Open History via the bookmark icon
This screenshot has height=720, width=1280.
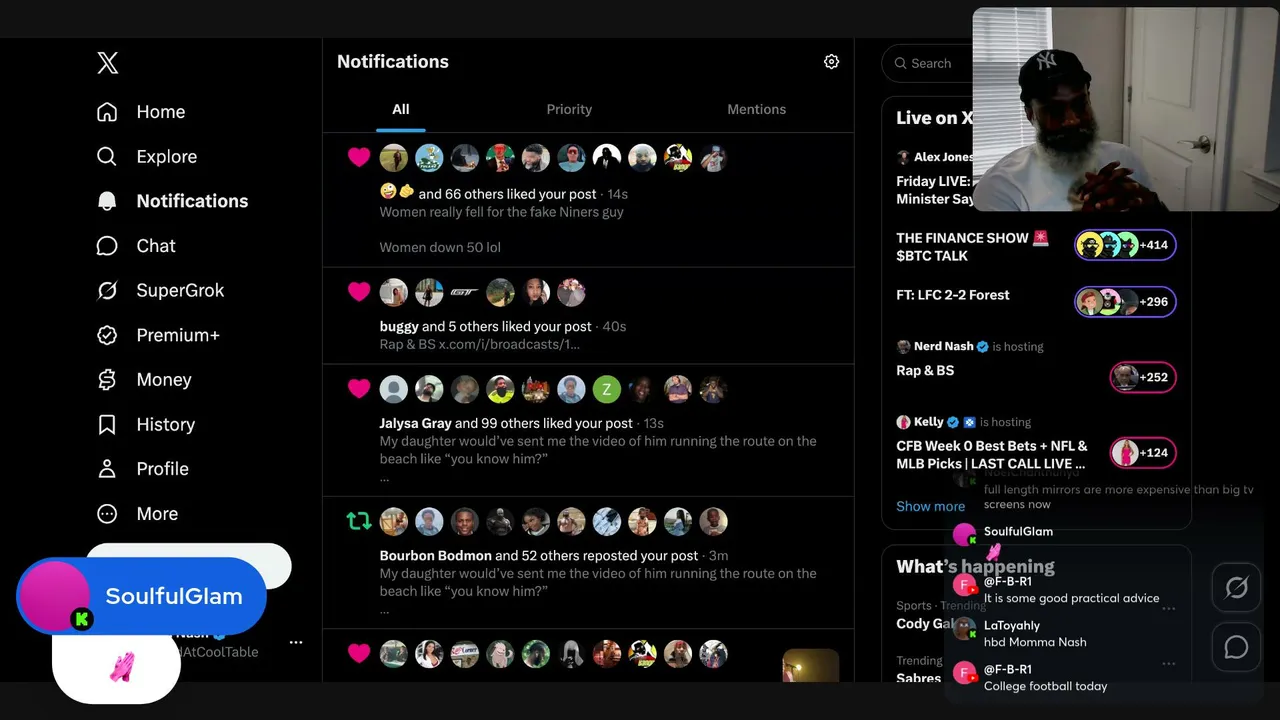pos(107,424)
